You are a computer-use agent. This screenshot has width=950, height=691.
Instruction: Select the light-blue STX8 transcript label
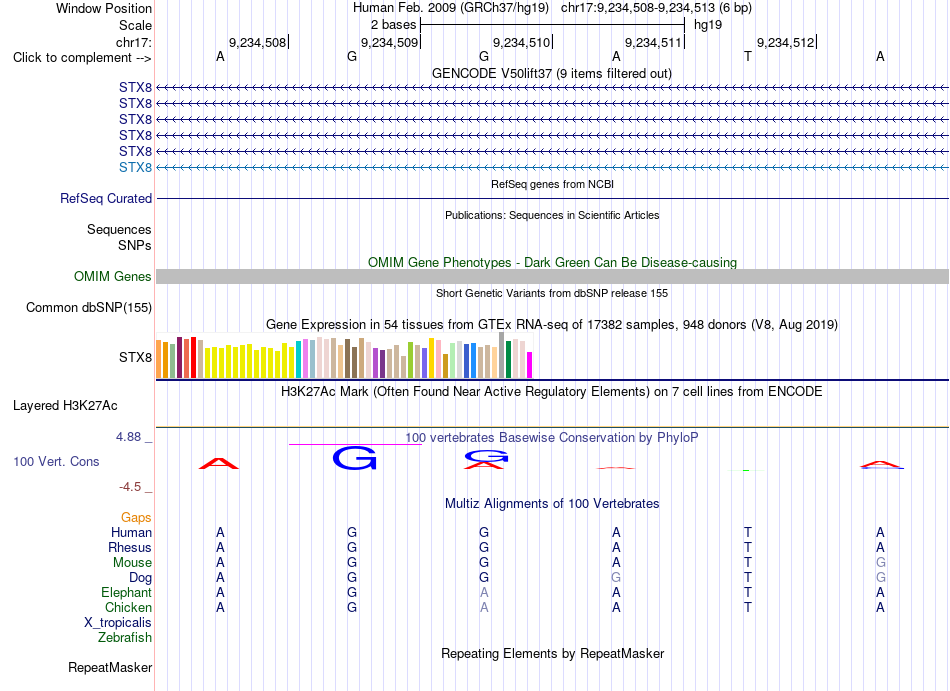click(135, 167)
